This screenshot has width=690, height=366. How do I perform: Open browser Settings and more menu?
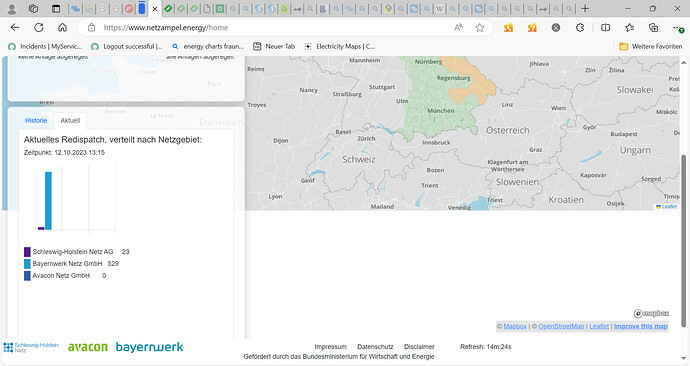pos(678,28)
